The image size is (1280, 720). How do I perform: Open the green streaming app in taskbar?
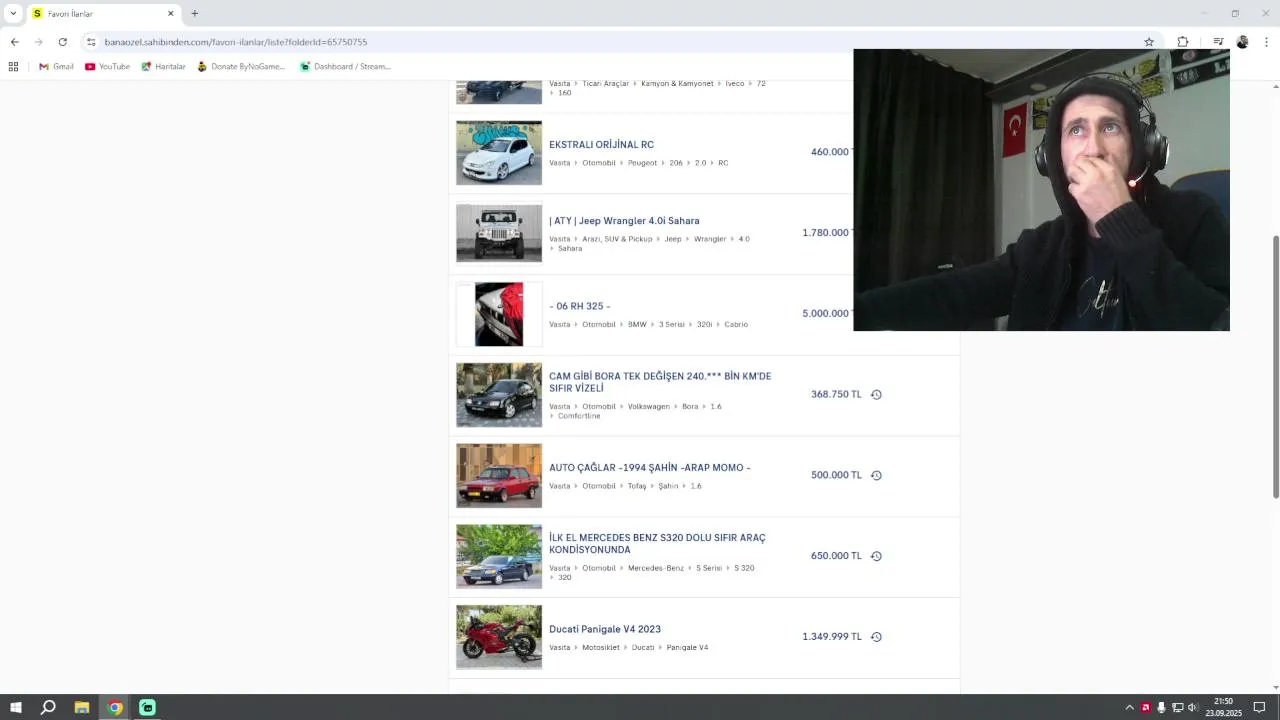click(147, 707)
